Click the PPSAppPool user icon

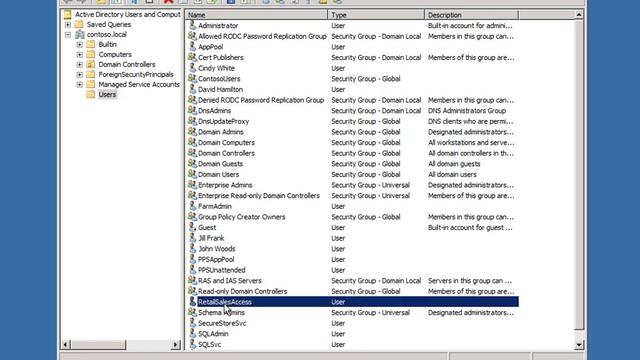click(x=192, y=259)
